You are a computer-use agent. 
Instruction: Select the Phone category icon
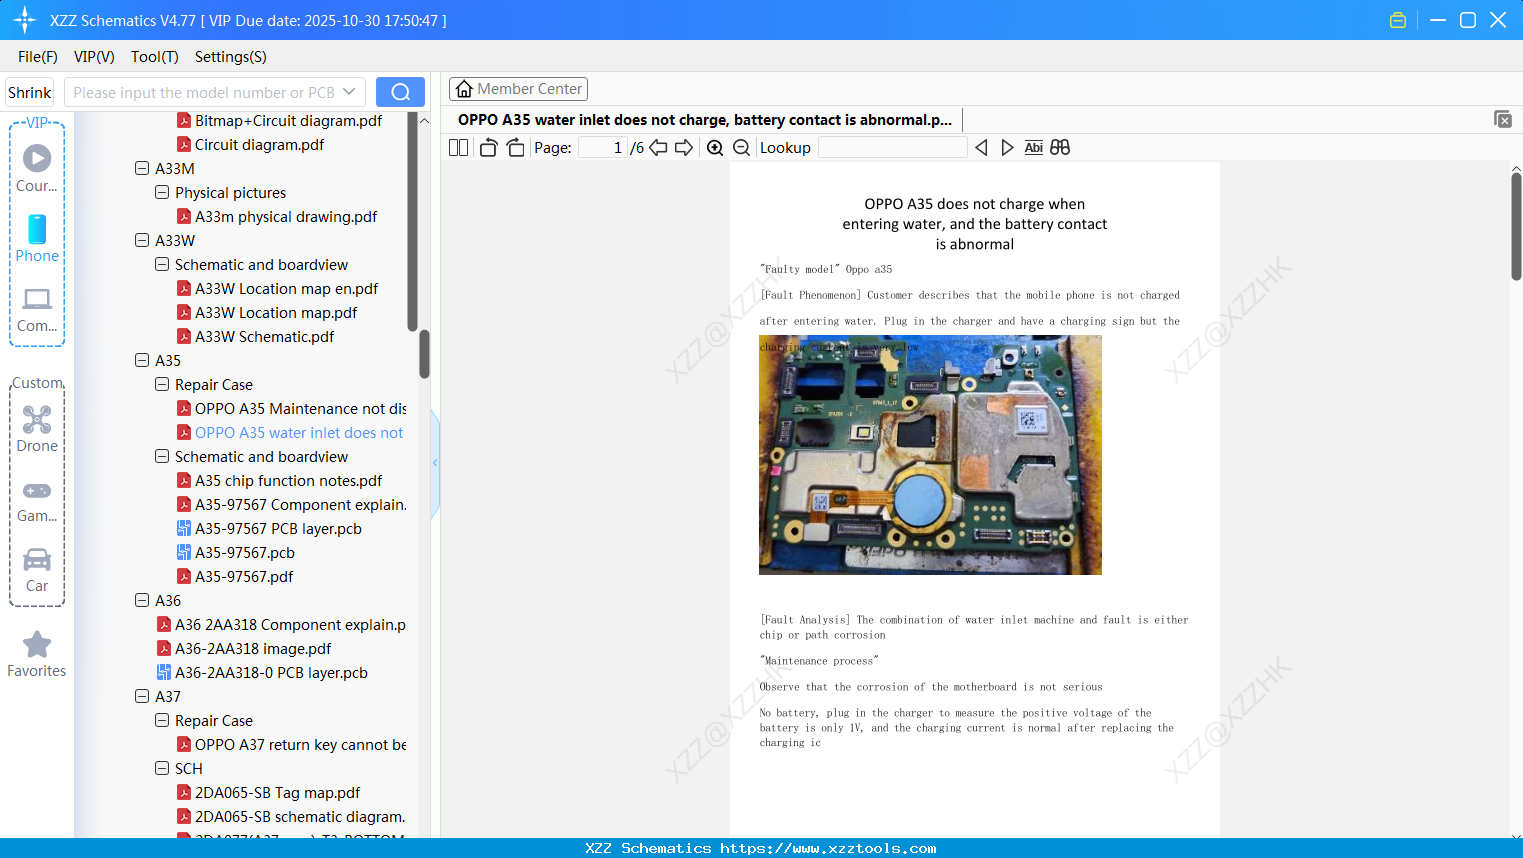[x=37, y=239]
